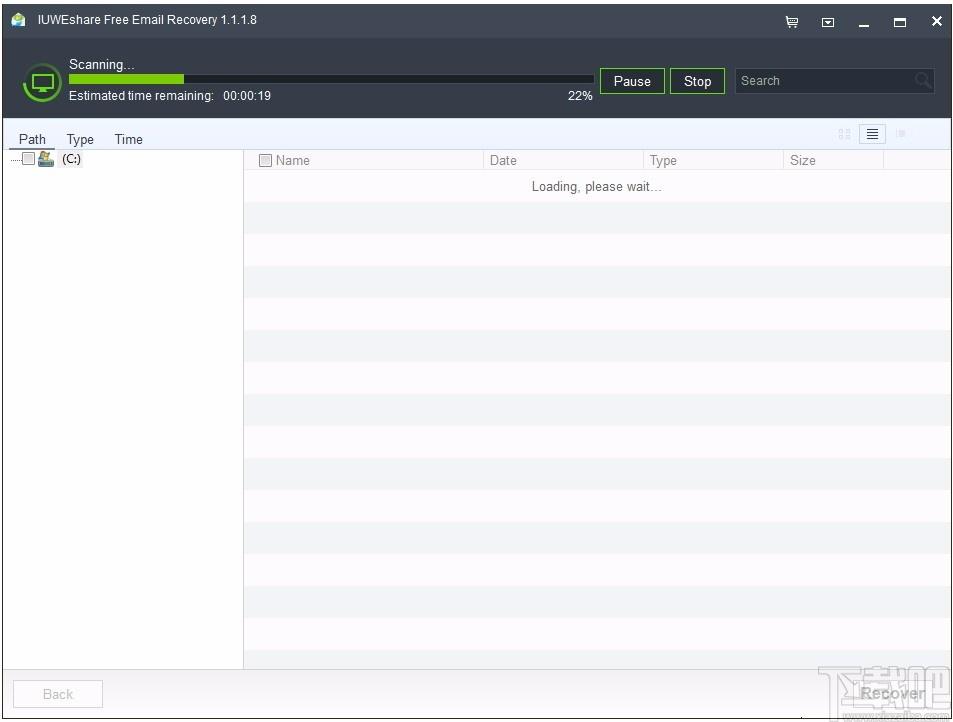Select the Type tab
Screen dimensions: 953x722
click(80, 139)
